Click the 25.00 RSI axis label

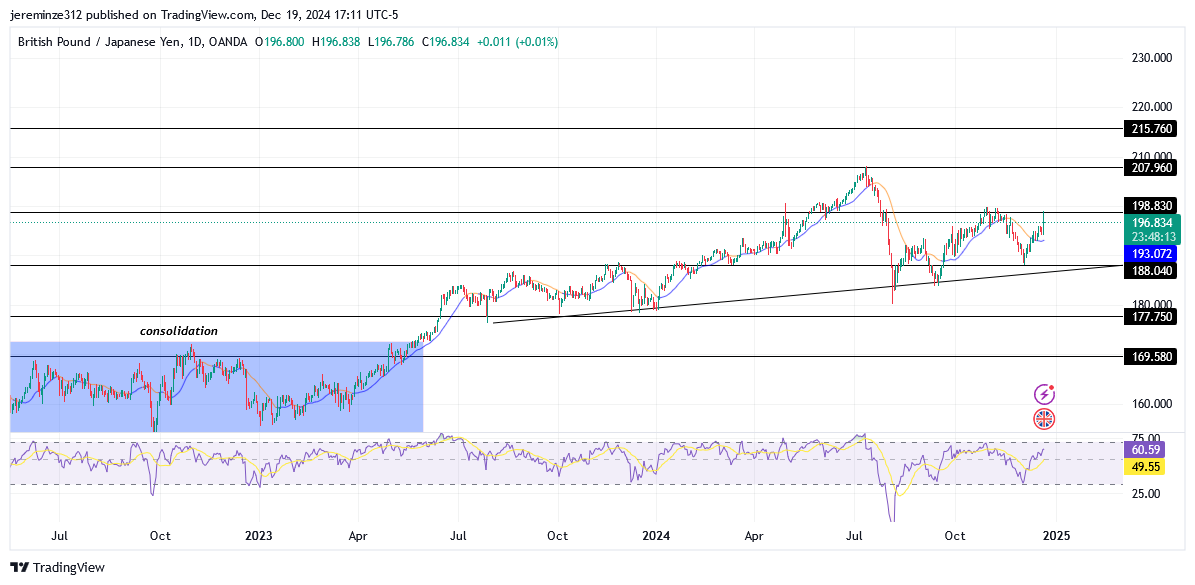1145,493
